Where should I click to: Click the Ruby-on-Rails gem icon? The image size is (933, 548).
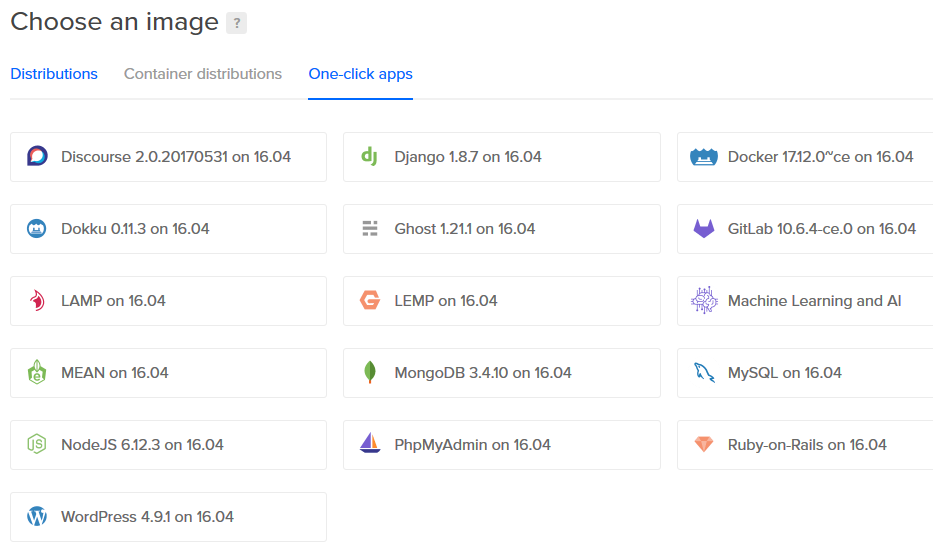(704, 445)
